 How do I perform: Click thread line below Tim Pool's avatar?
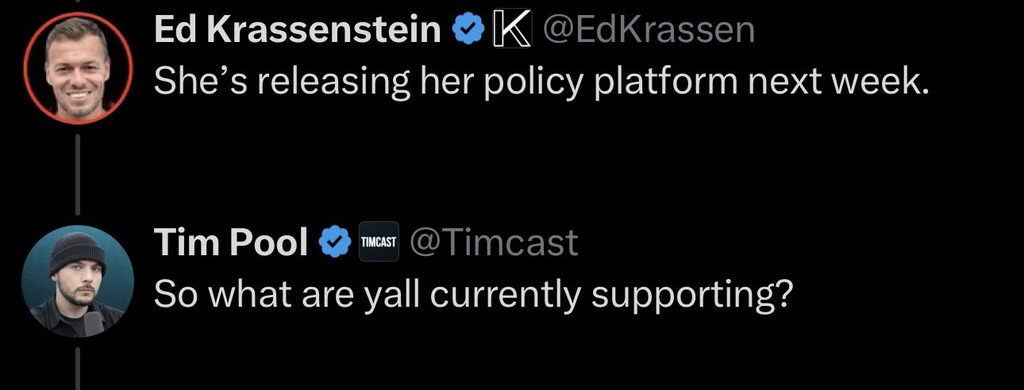pos(78,368)
